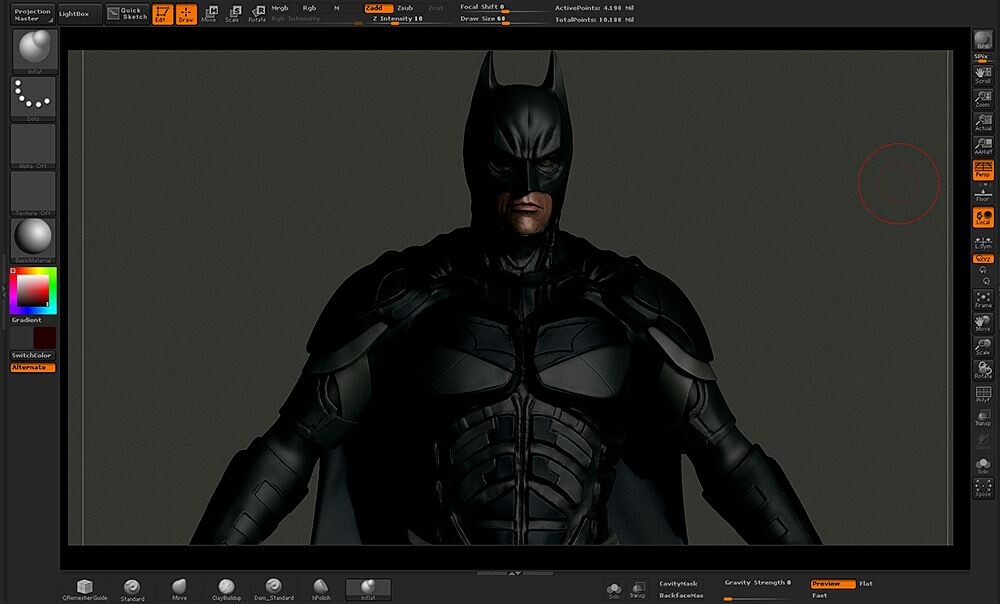Toggle the BackfaceMask option

(681, 596)
